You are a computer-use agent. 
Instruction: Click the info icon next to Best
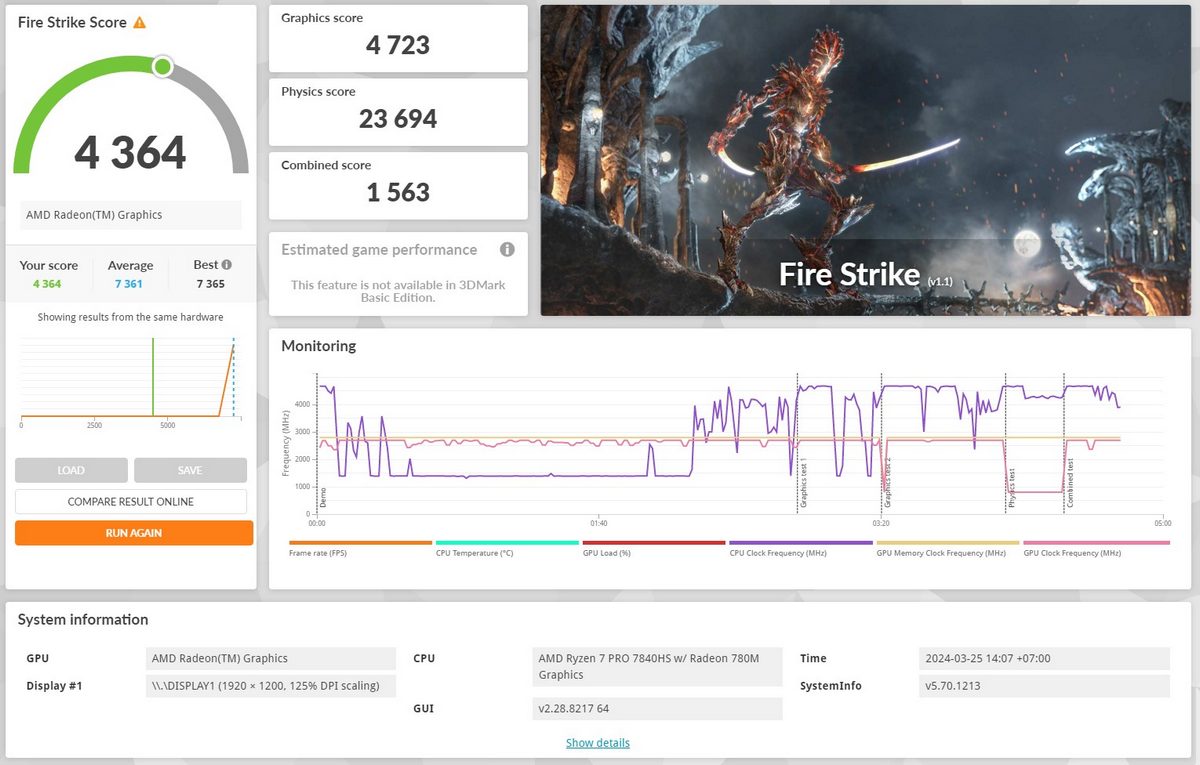click(x=227, y=265)
